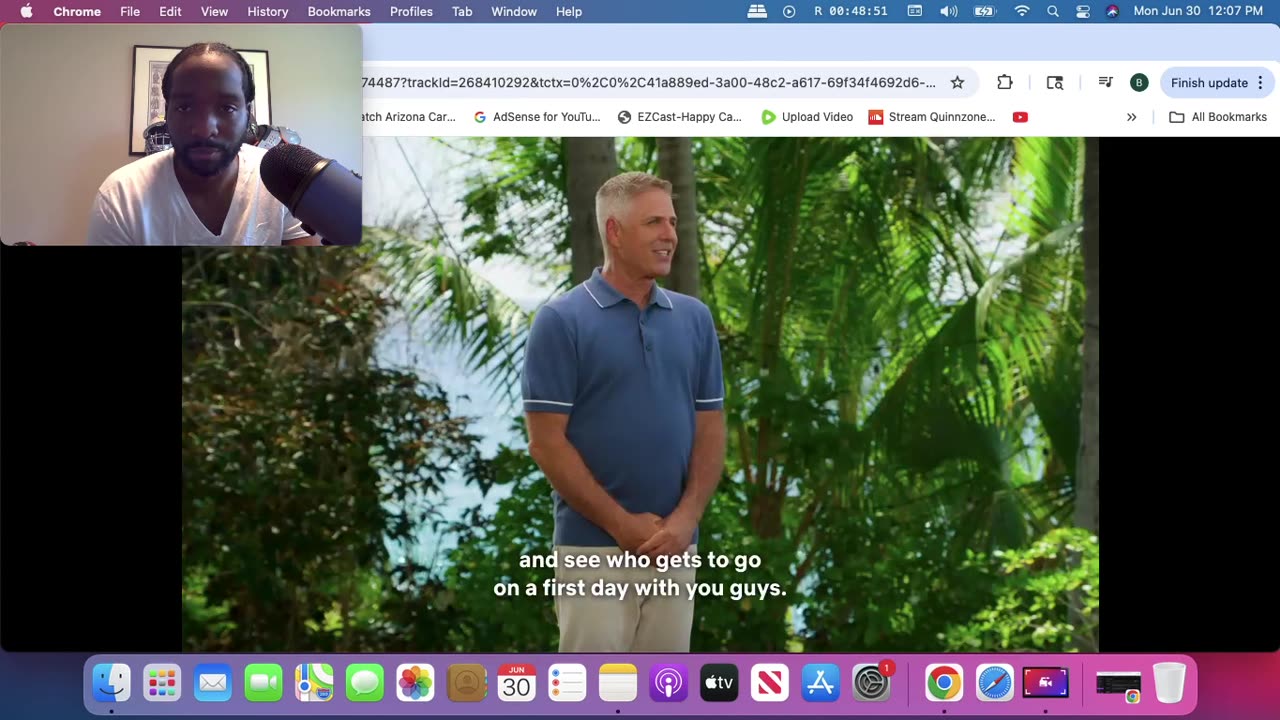Open Contacts from the Dock

tap(466, 683)
